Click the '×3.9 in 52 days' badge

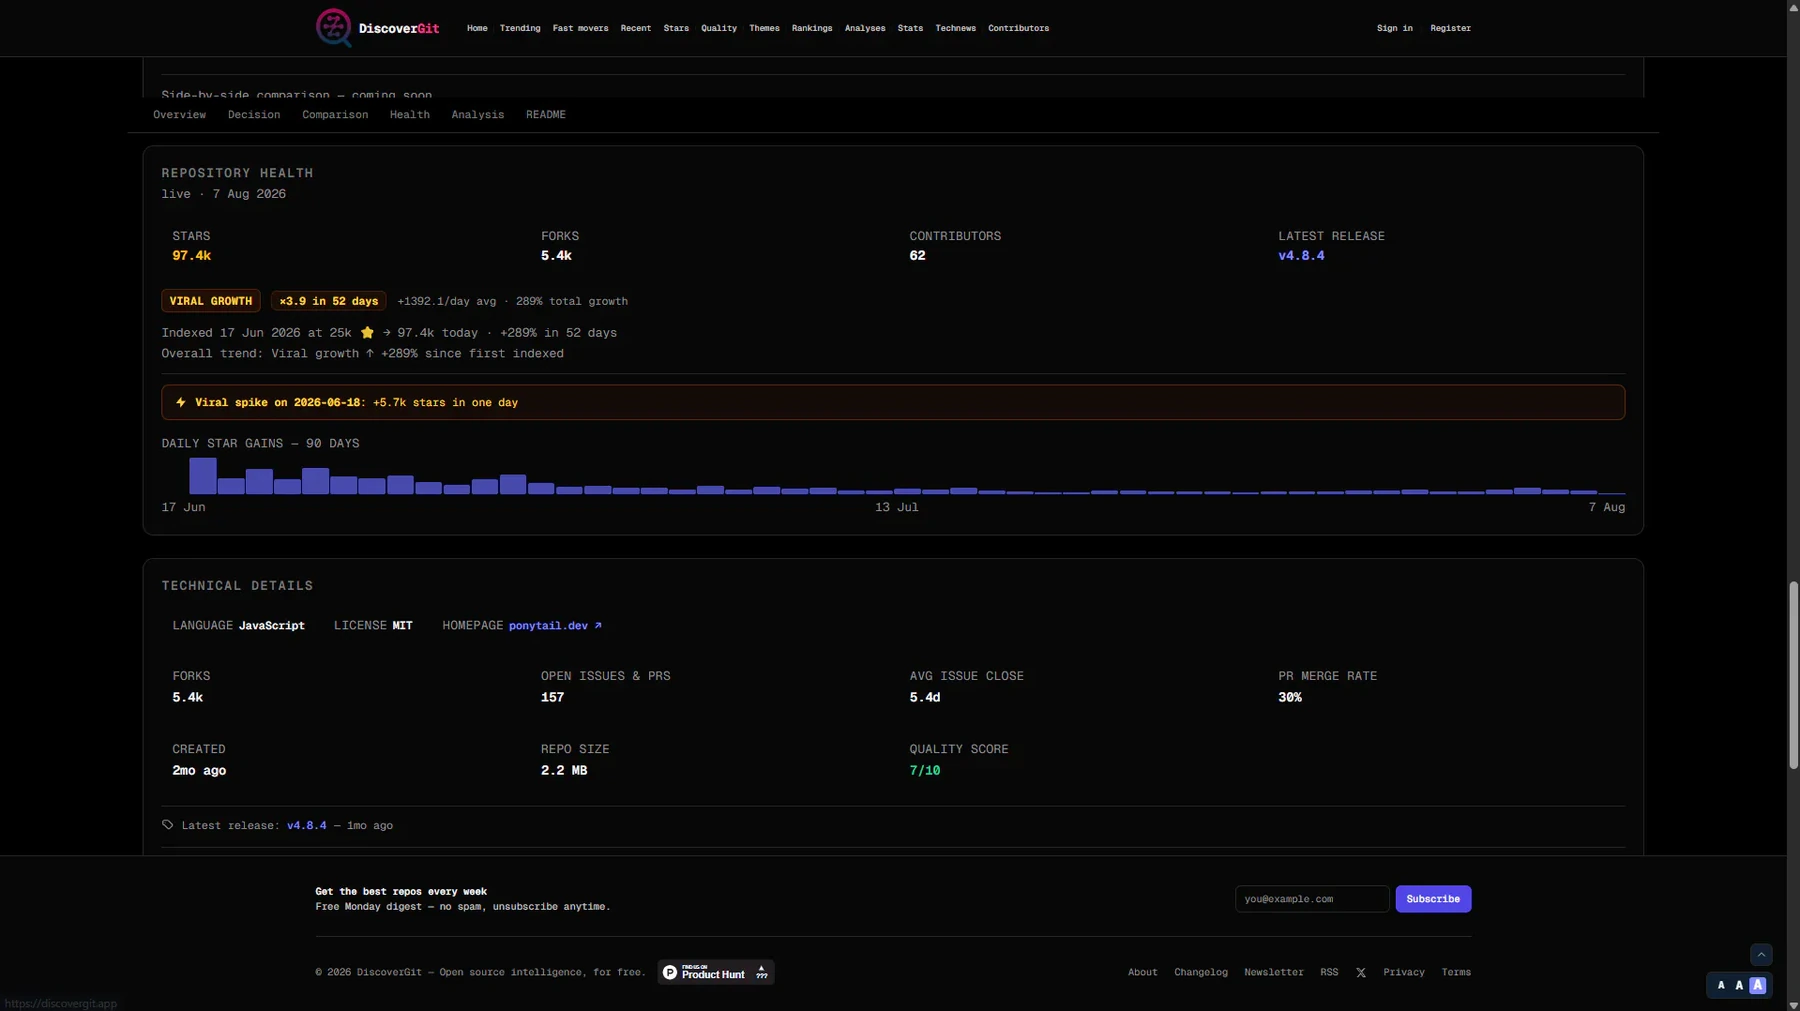pos(329,301)
